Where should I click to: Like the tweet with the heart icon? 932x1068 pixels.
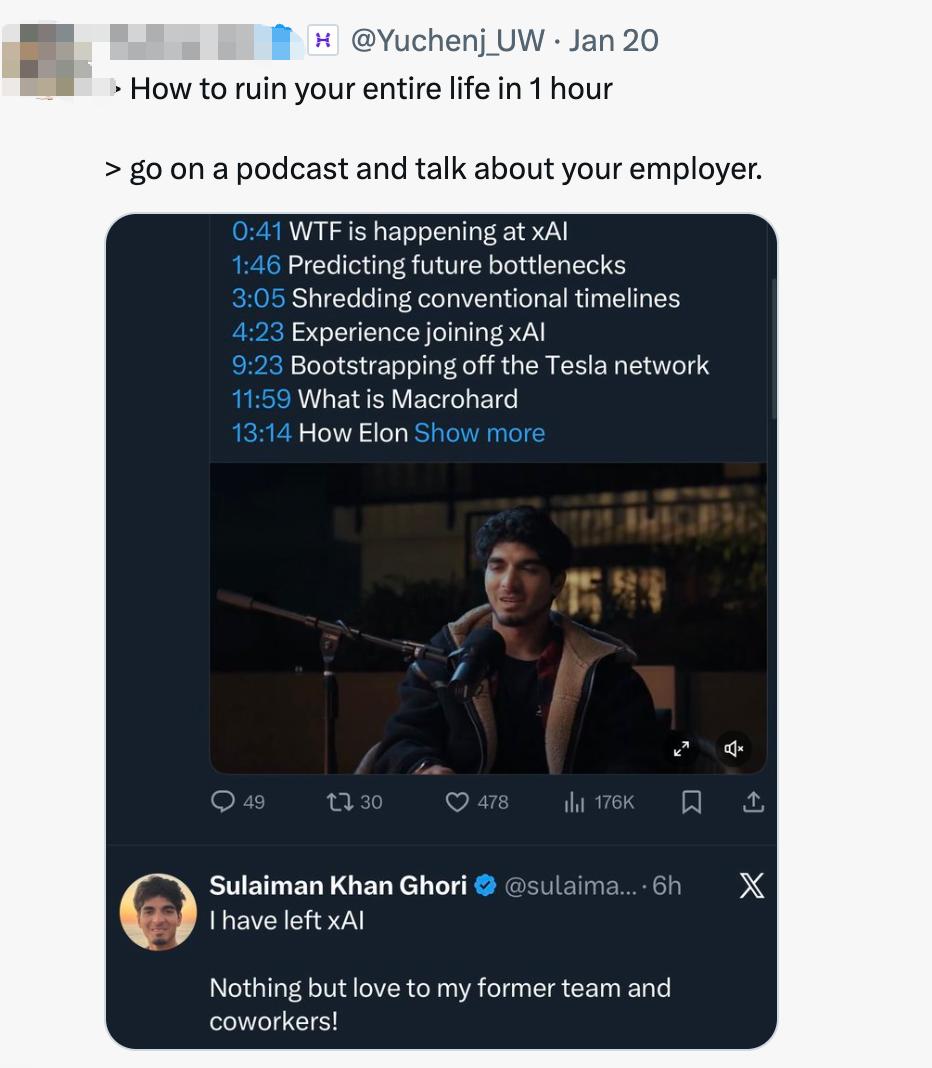[457, 802]
